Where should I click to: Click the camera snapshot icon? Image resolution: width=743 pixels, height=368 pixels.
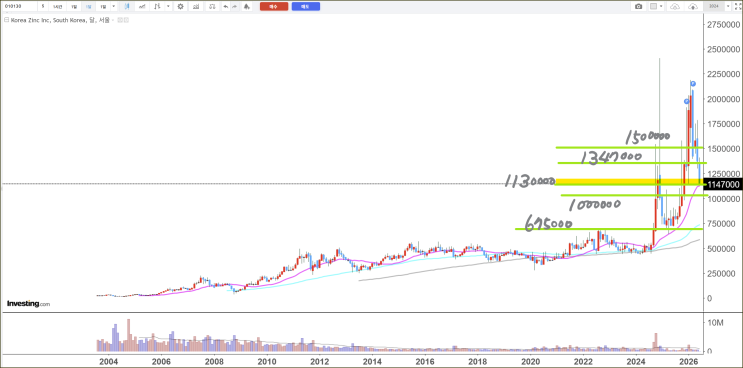click(x=638, y=6)
